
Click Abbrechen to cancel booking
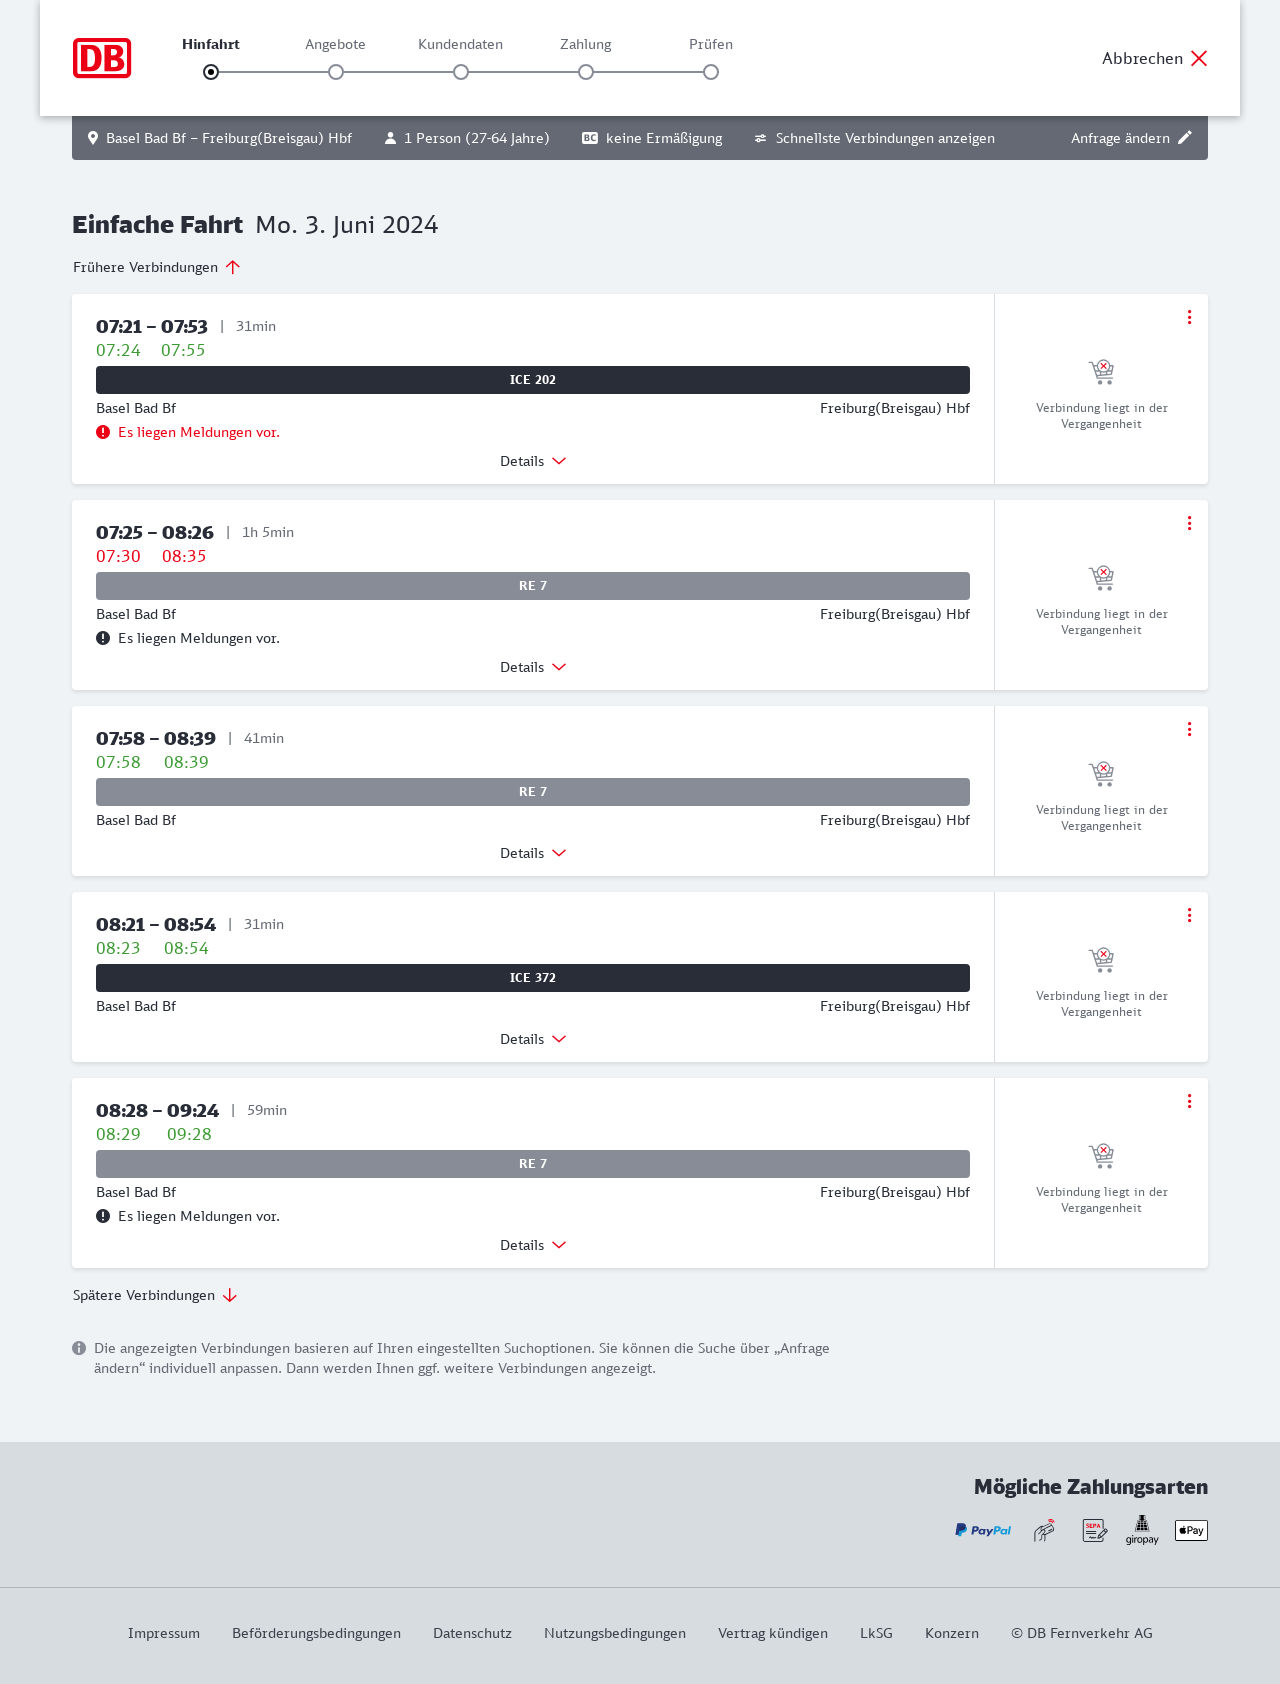click(x=1154, y=58)
